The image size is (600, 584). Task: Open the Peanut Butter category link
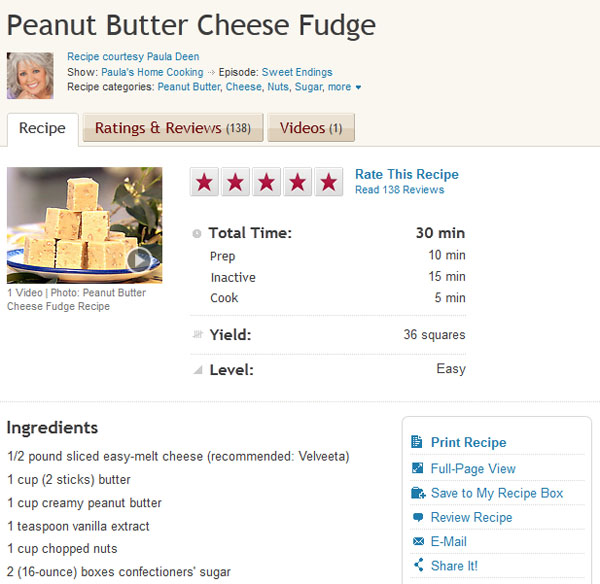coord(189,87)
